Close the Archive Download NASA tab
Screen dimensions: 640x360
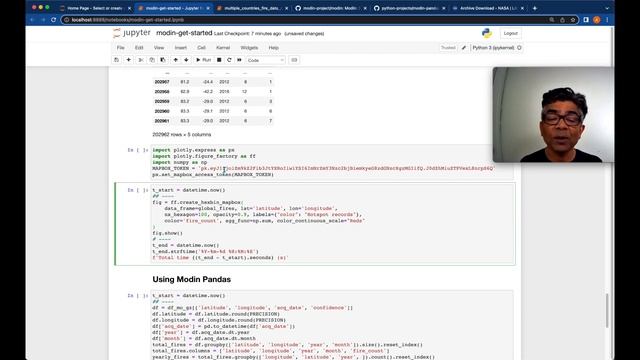pyautogui.click(x=522, y=8)
